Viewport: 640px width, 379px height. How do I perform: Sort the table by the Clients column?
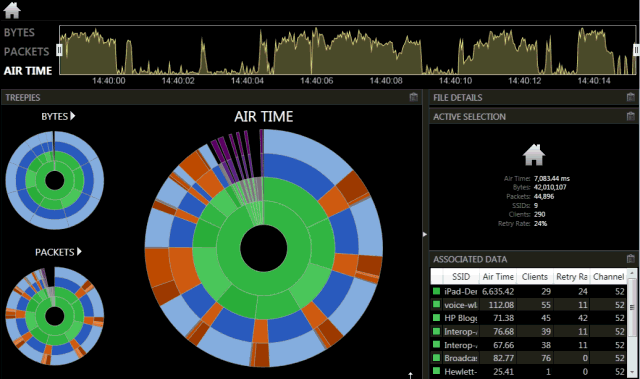(x=535, y=277)
